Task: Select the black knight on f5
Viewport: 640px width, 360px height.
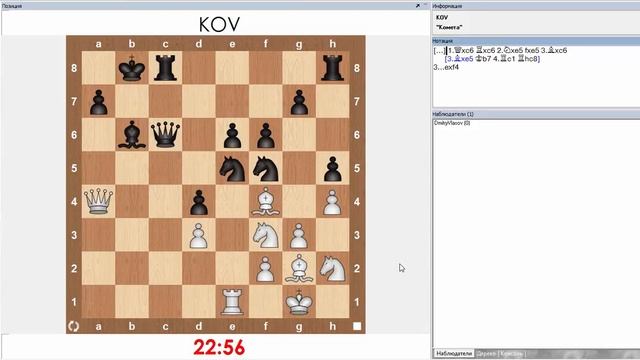Action: coord(266,168)
